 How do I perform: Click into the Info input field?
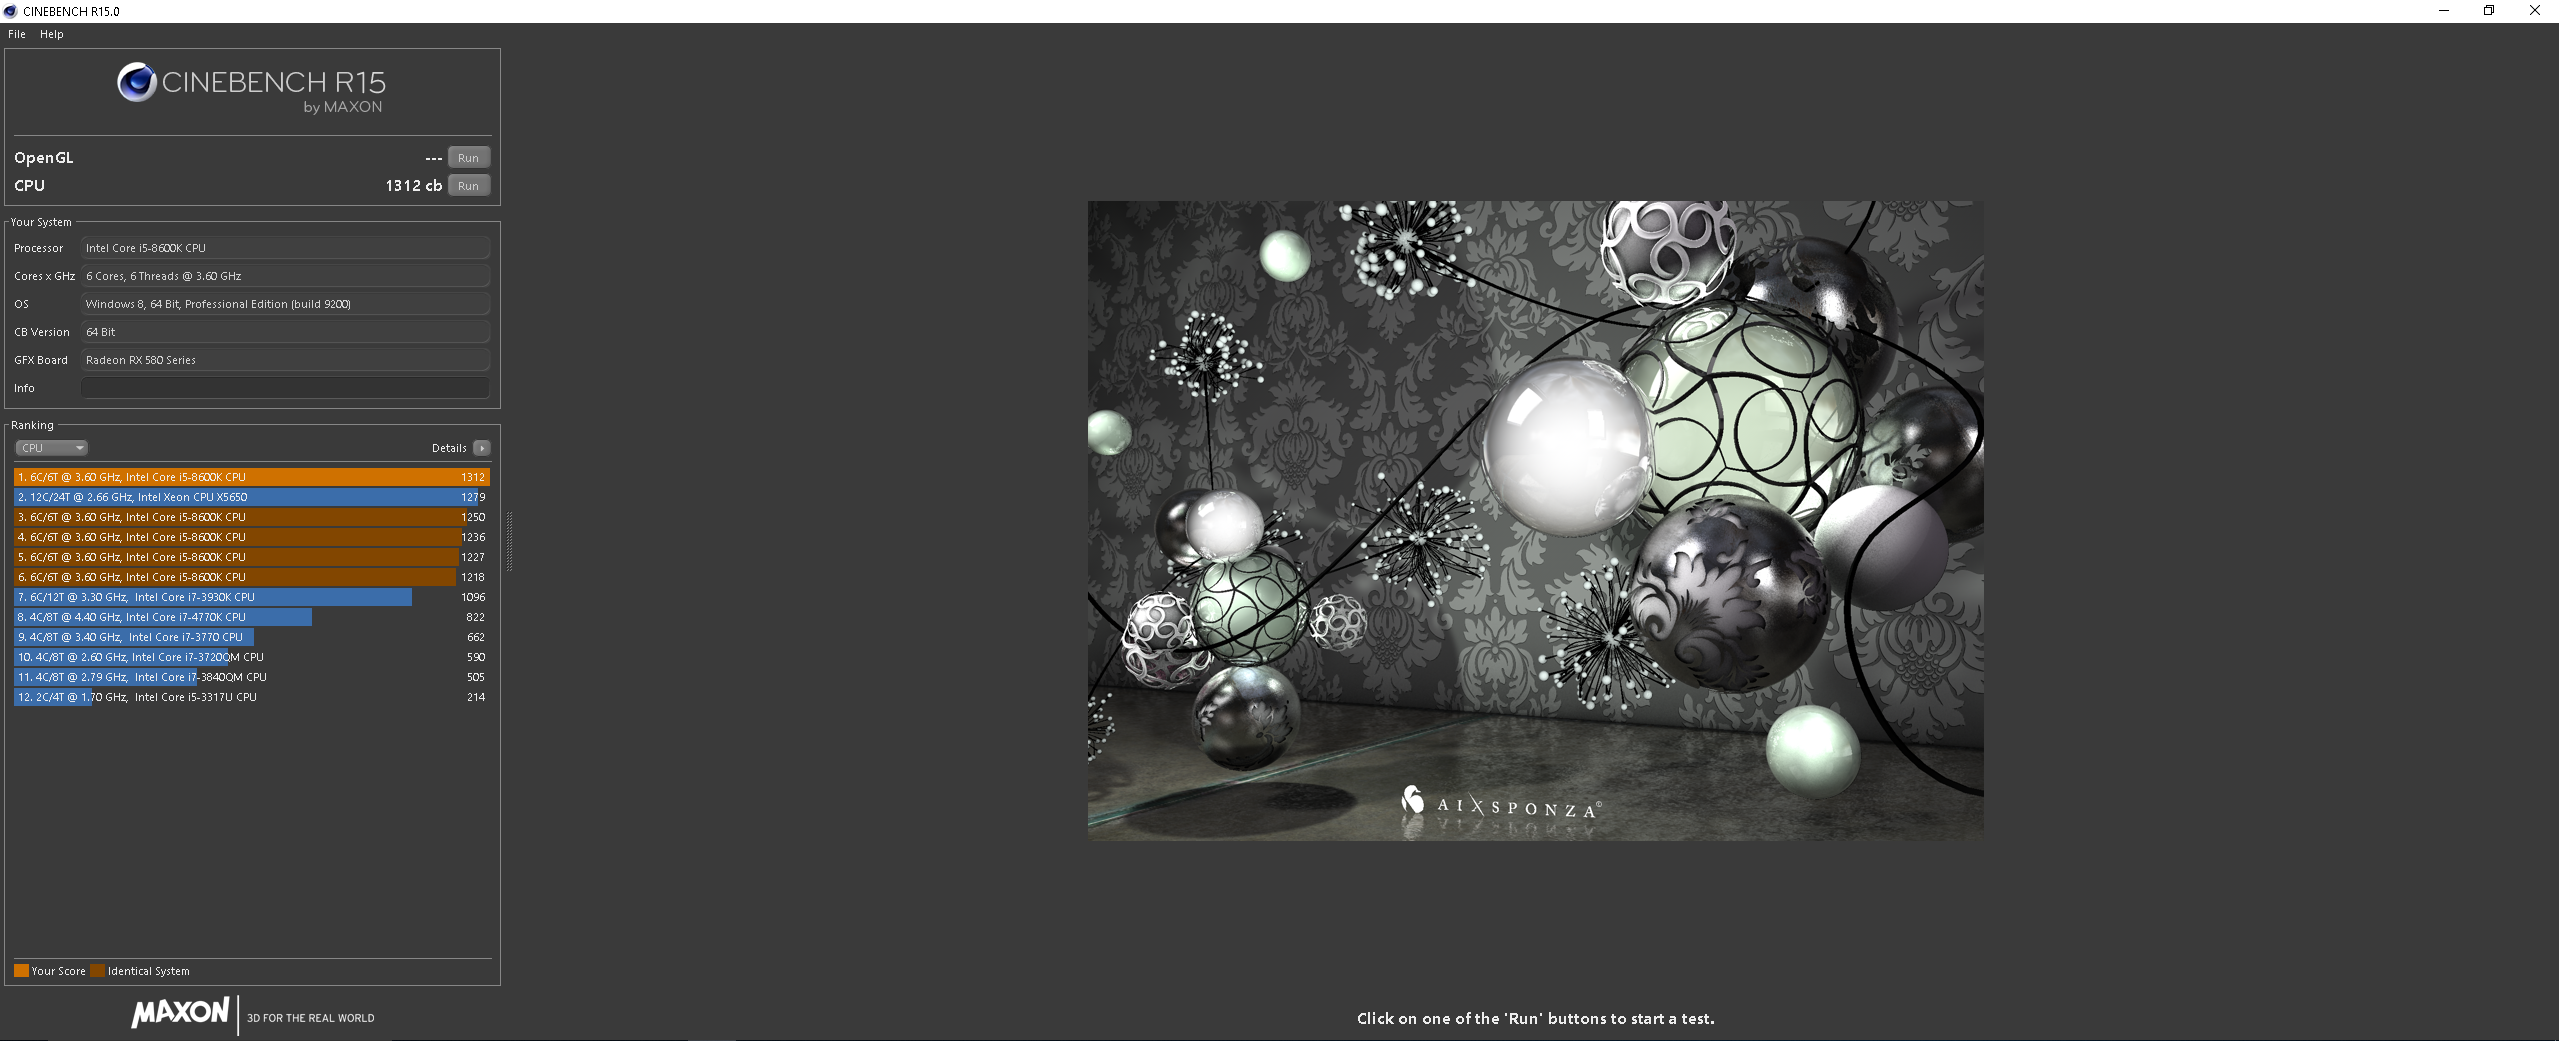(x=285, y=388)
